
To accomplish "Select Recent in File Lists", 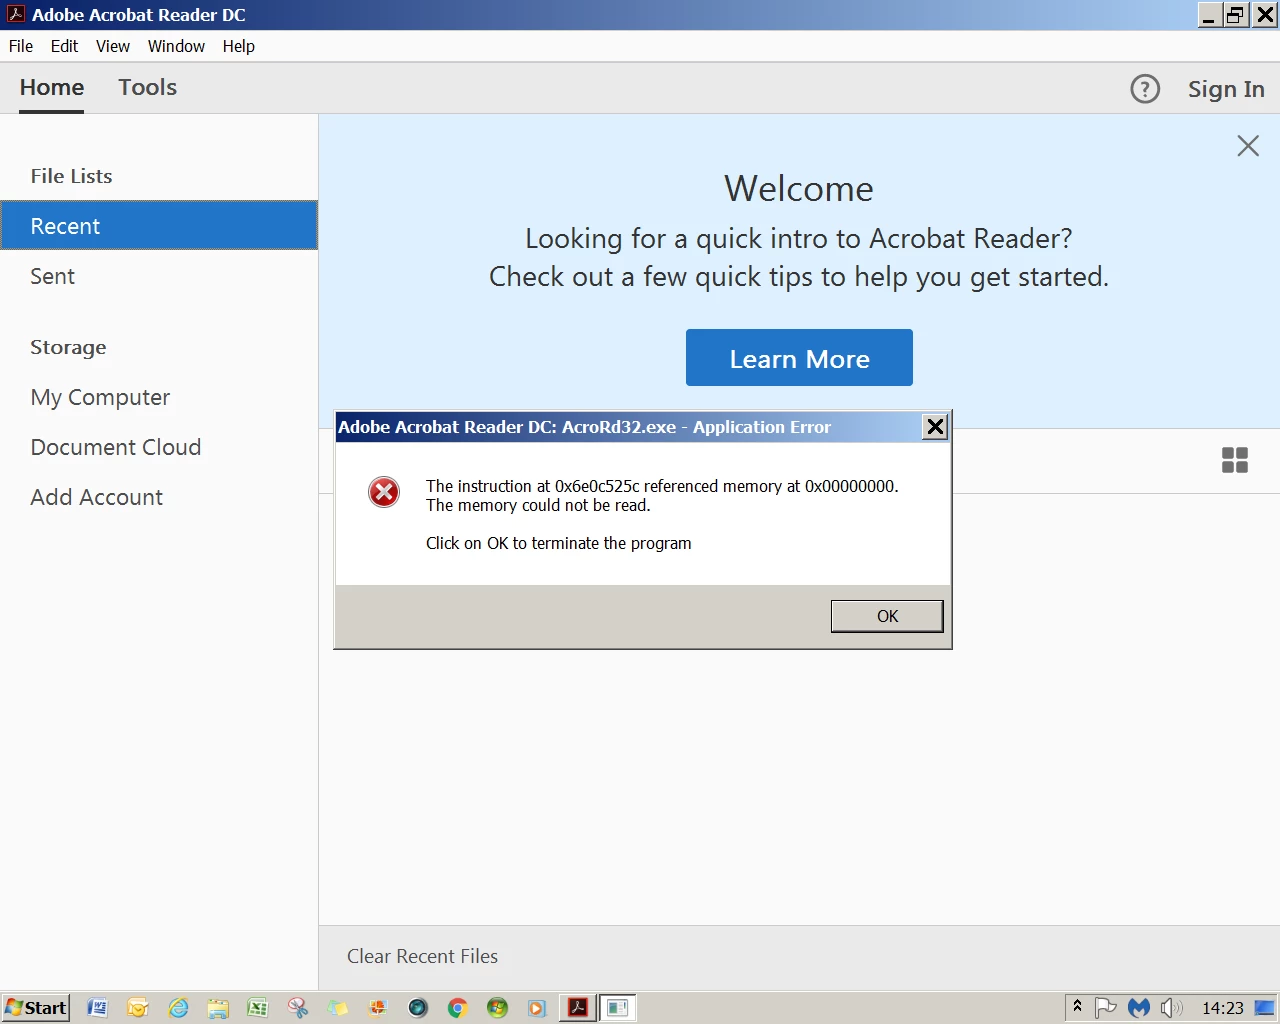I will coord(159,226).
